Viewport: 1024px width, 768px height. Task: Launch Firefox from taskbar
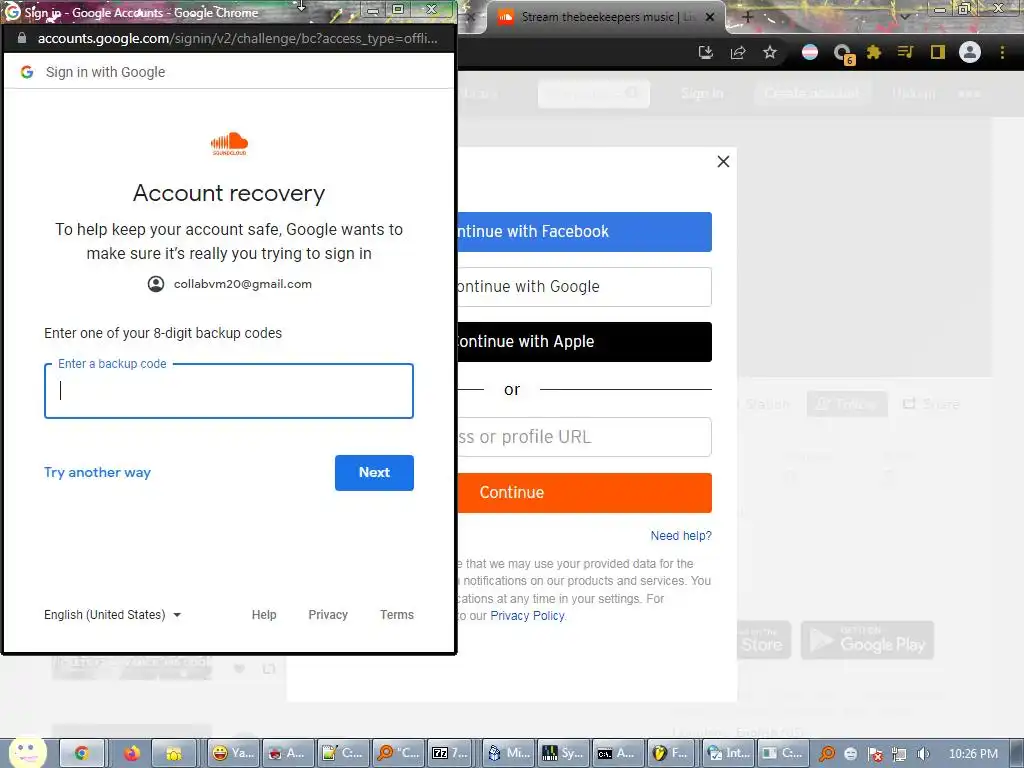pos(131,754)
